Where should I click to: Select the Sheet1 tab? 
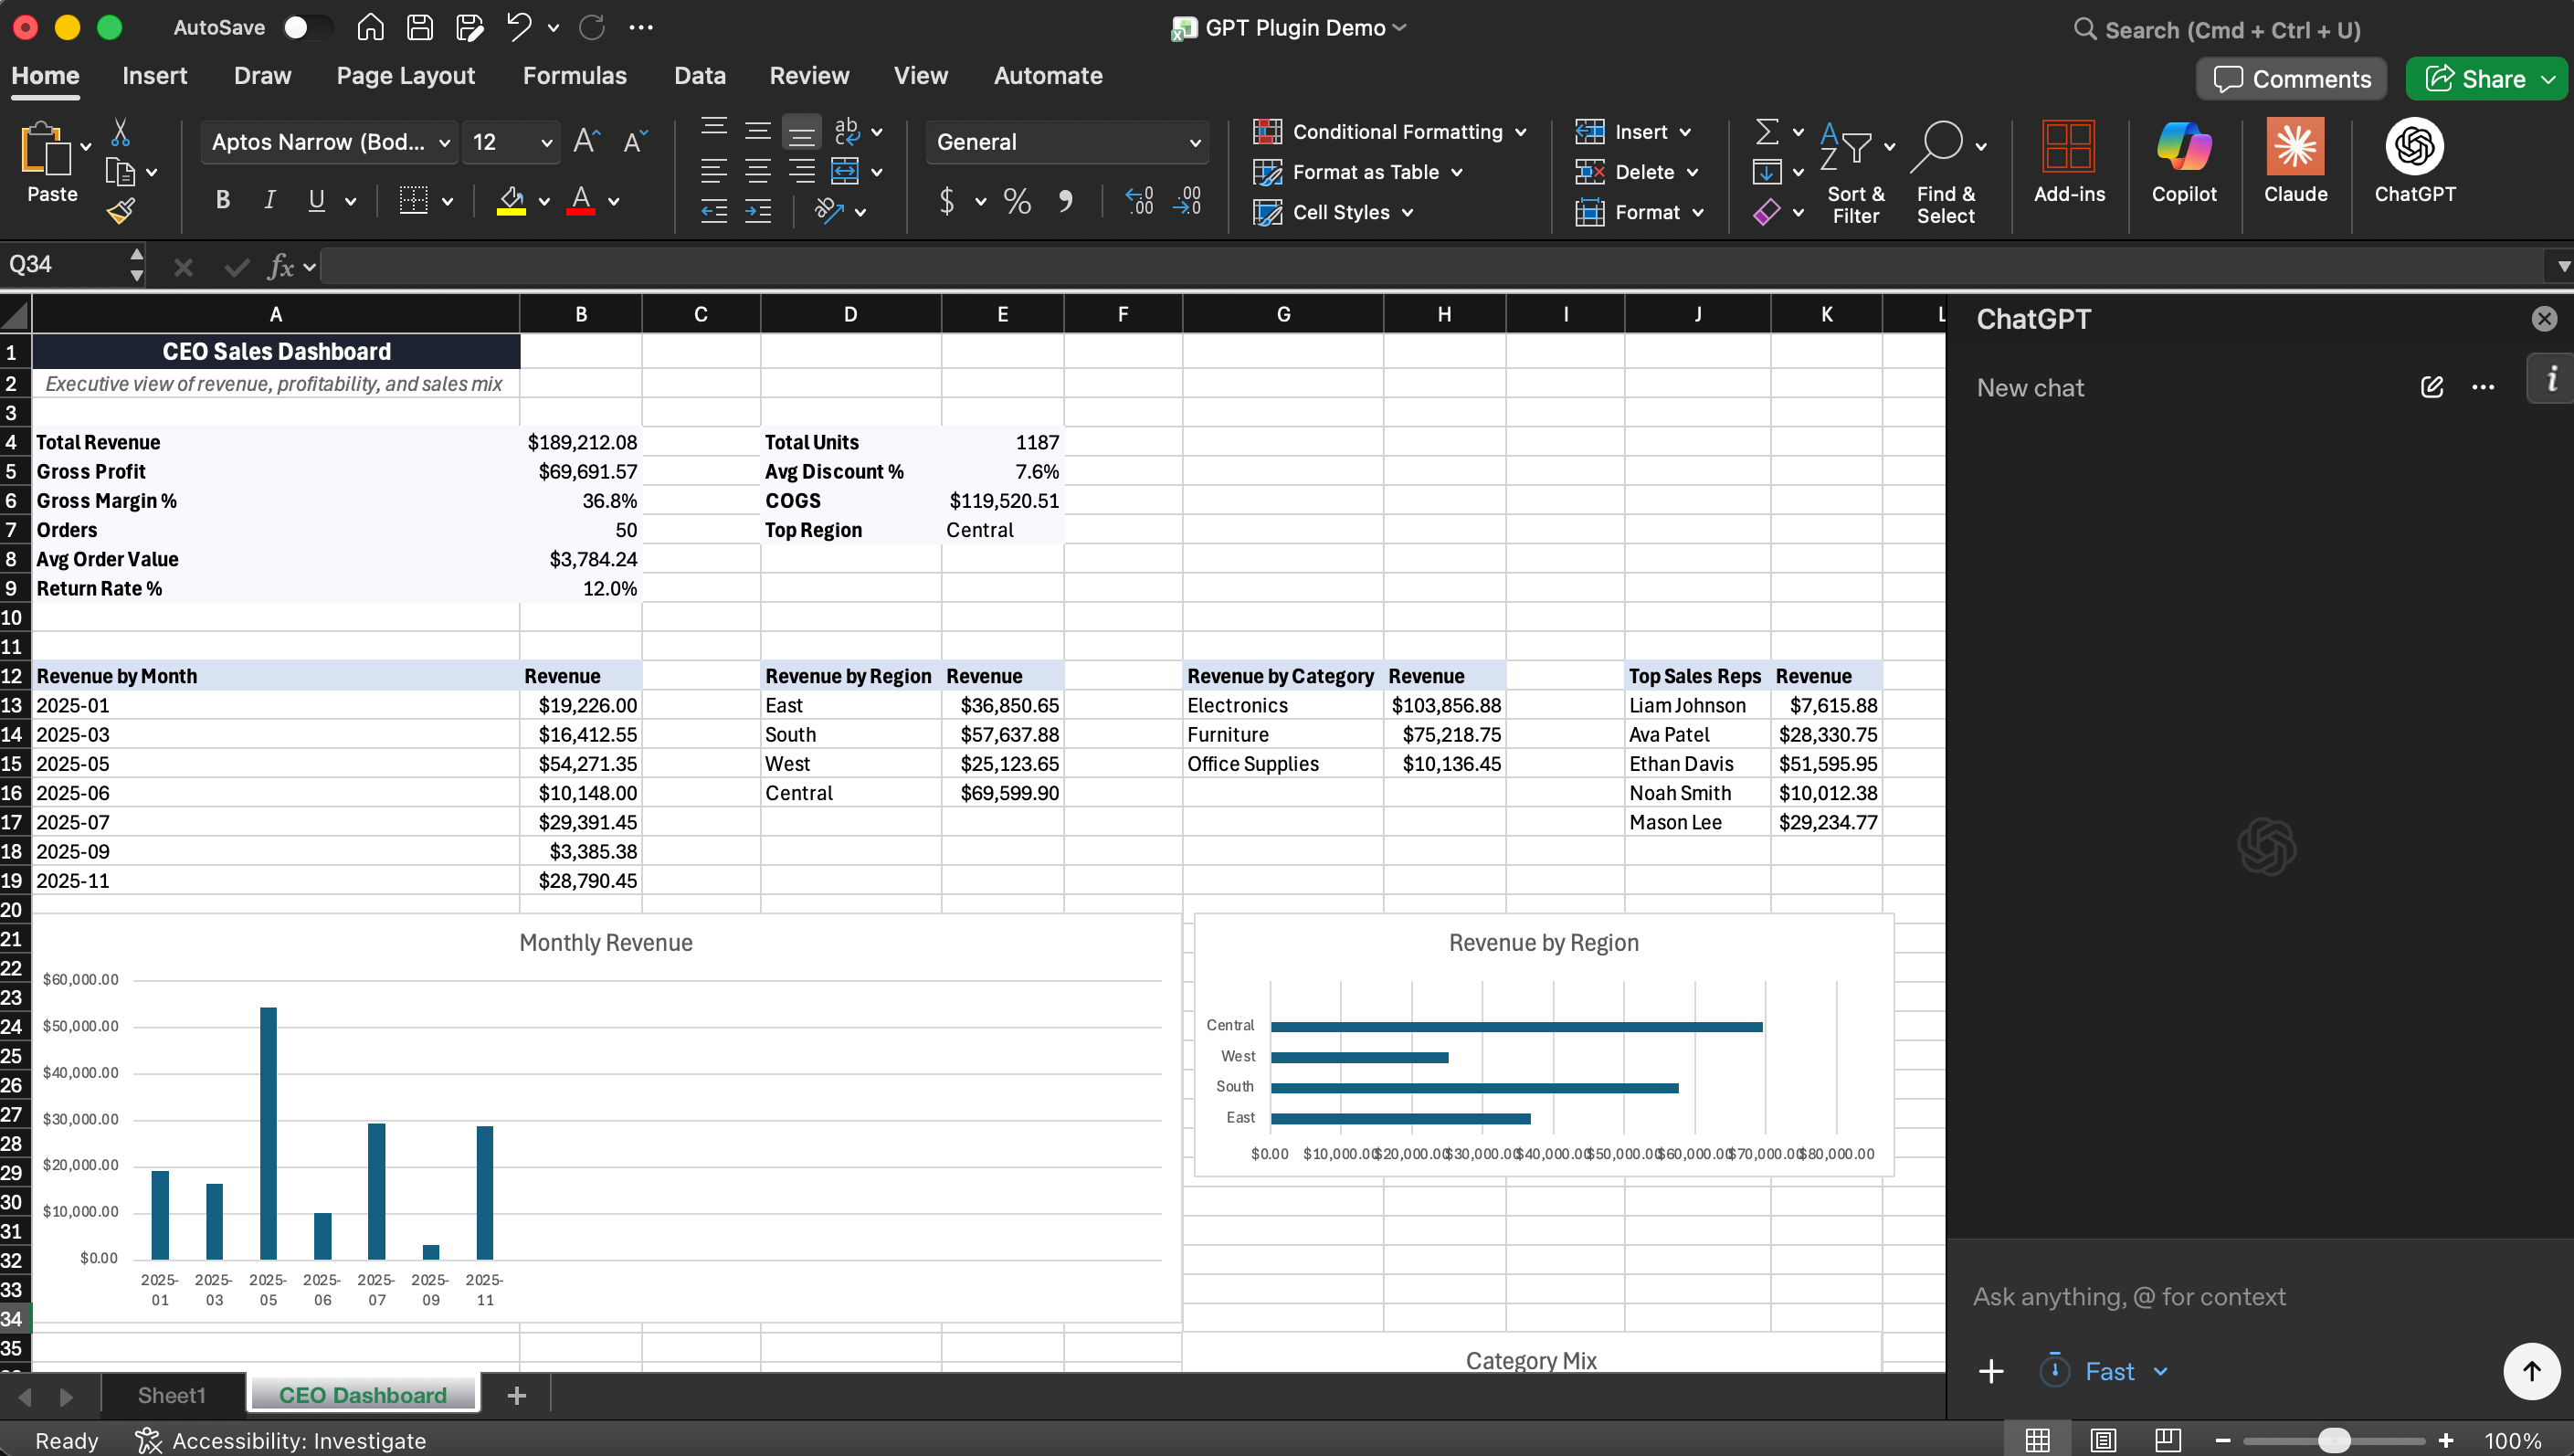point(170,1394)
